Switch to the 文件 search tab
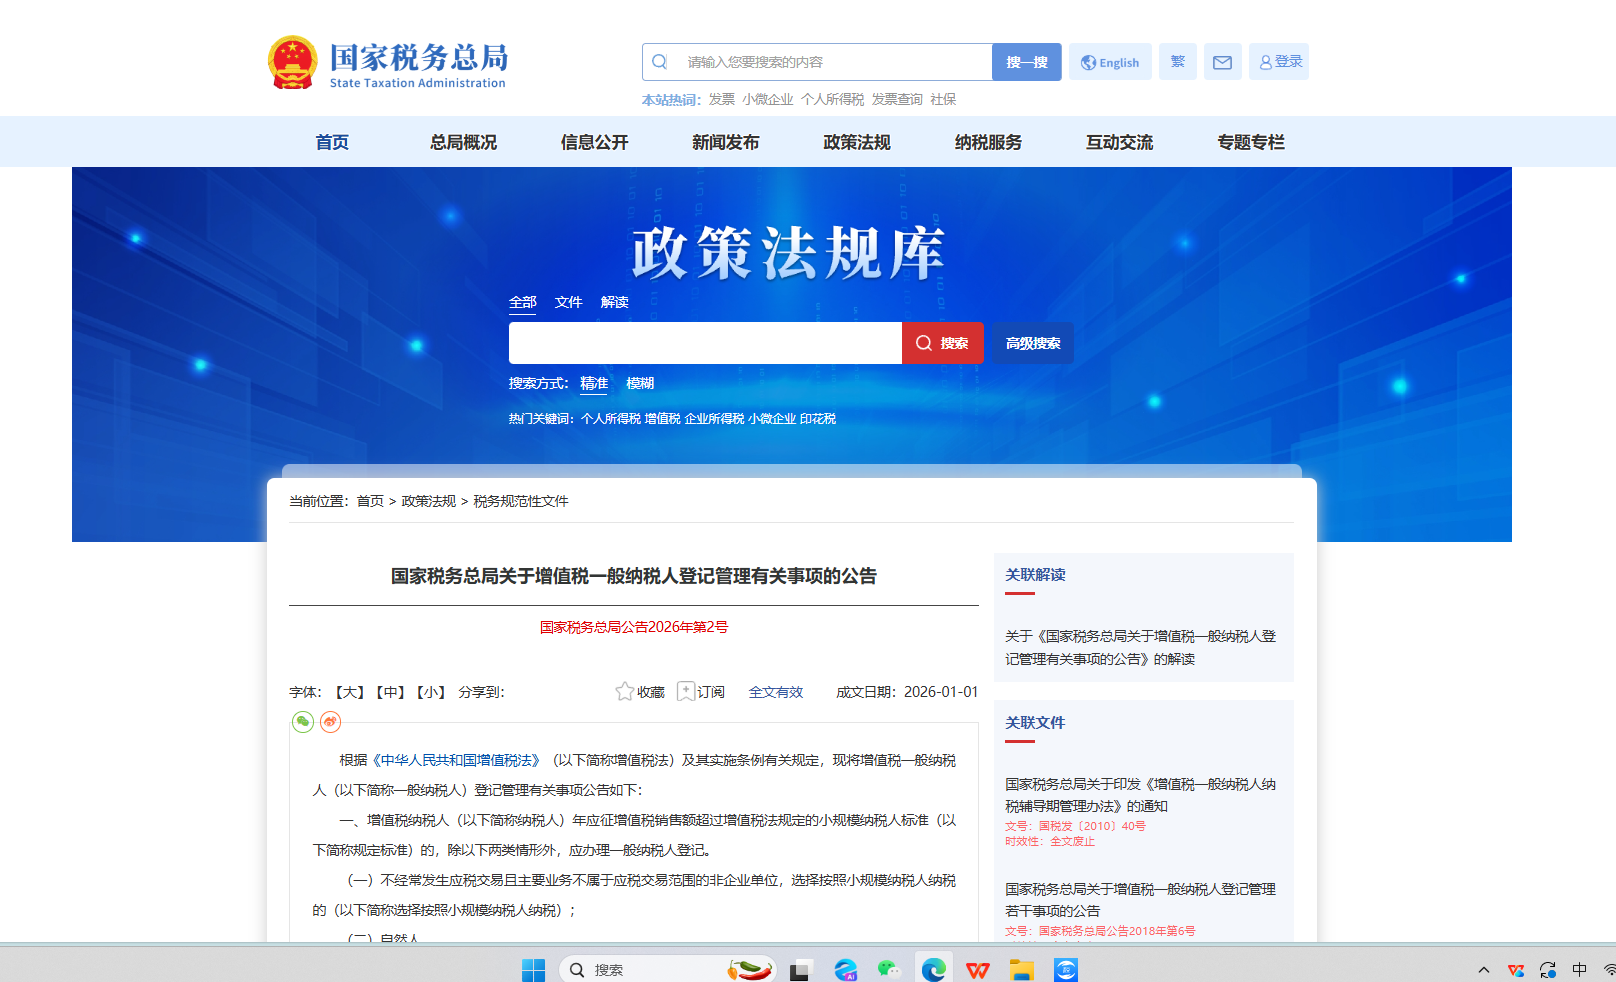The height and width of the screenshot is (982, 1616). pyautogui.click(x=568, y=302)
